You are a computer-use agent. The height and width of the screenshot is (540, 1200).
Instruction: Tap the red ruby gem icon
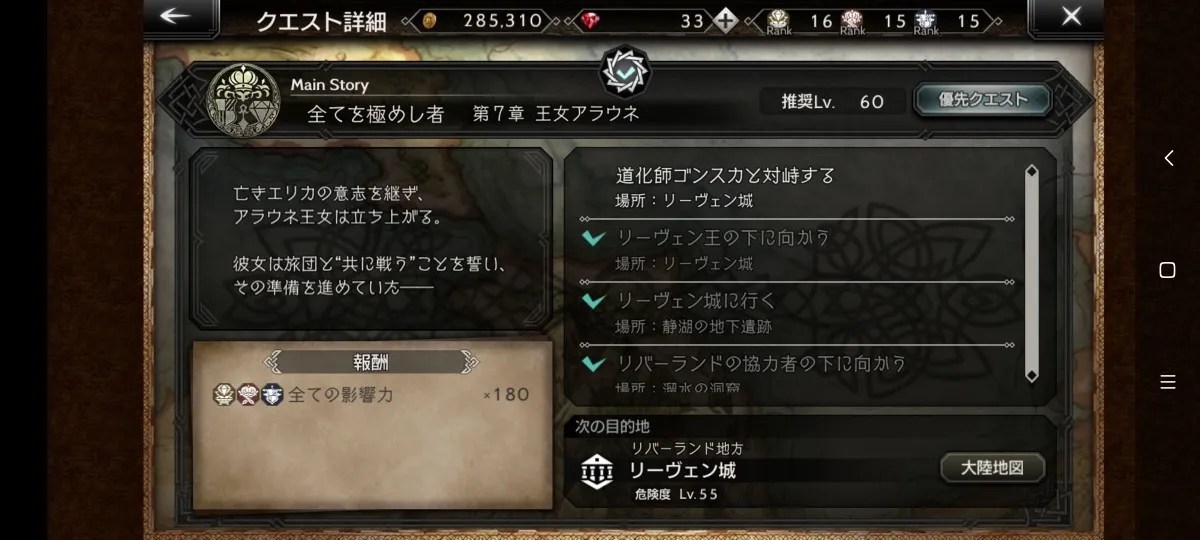[x=590, y=20]
